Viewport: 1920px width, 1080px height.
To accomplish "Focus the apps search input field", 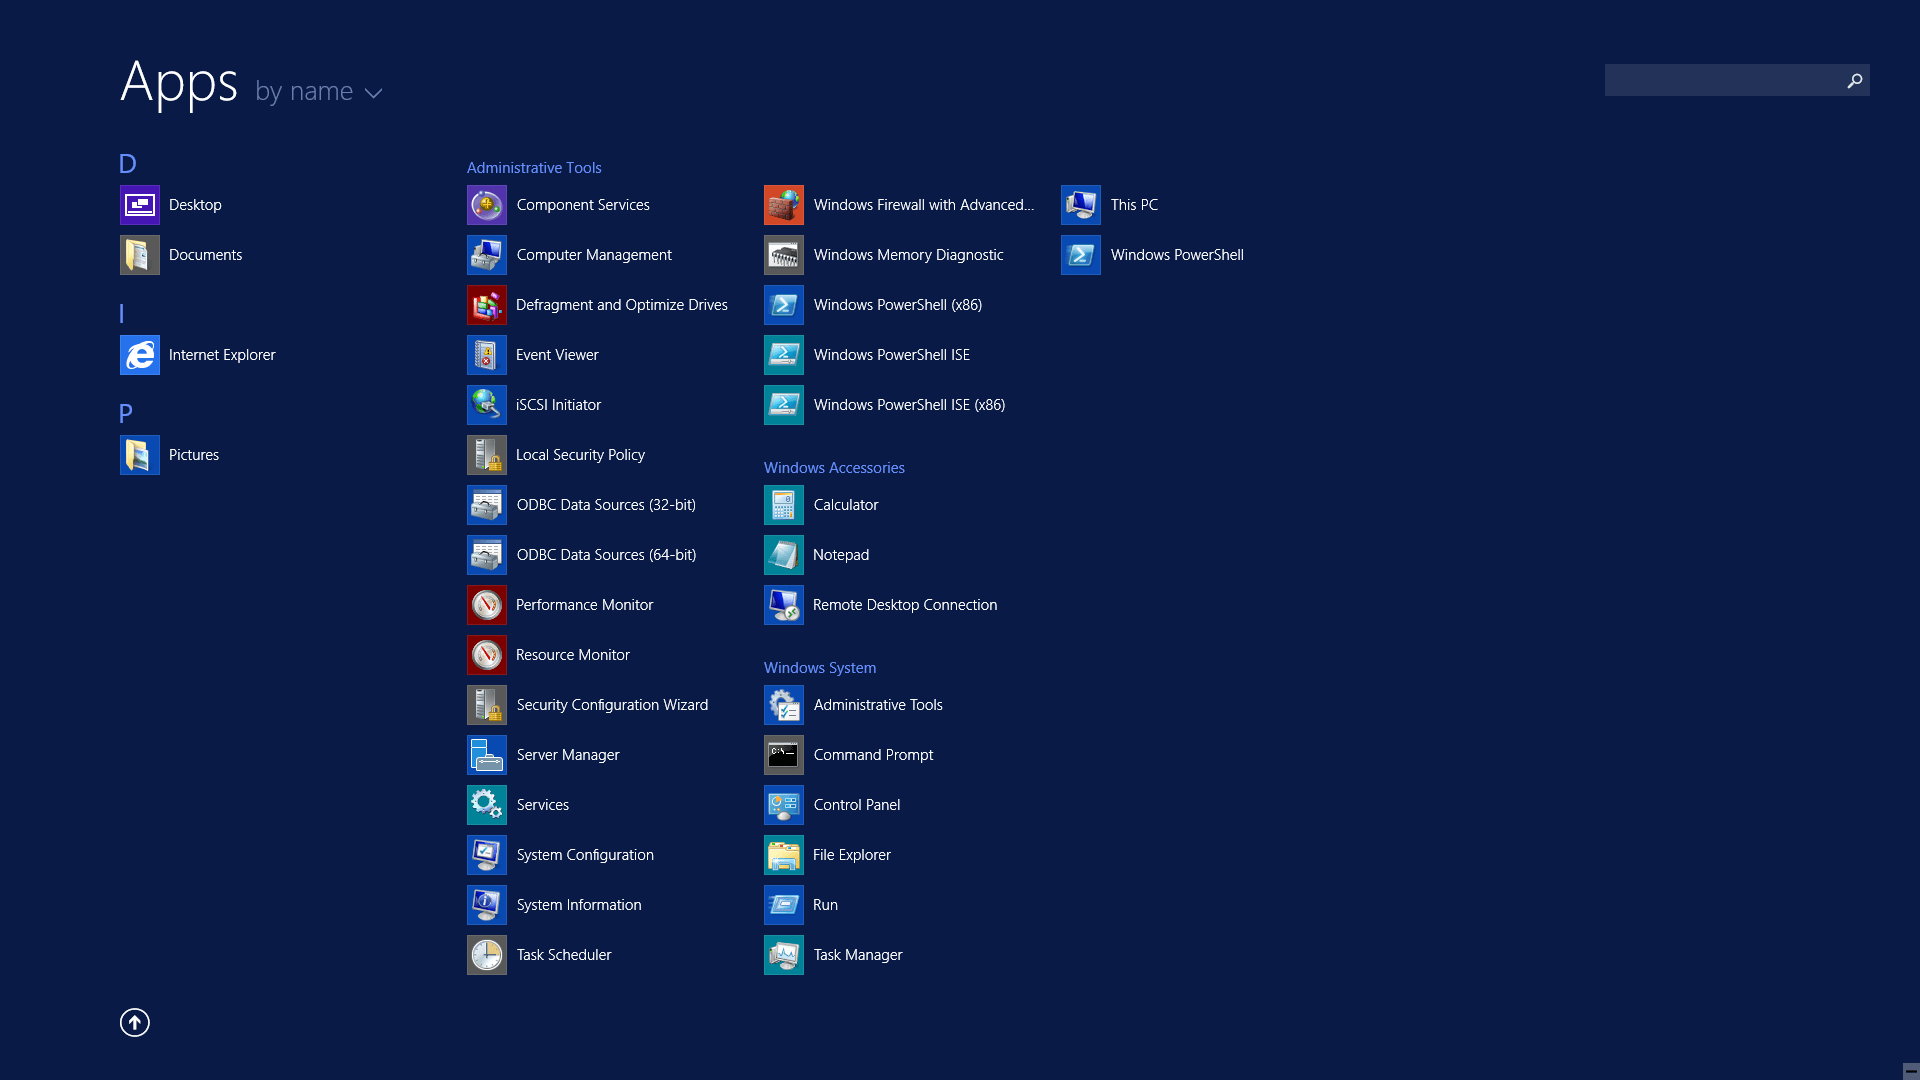I will [1722, 80].
